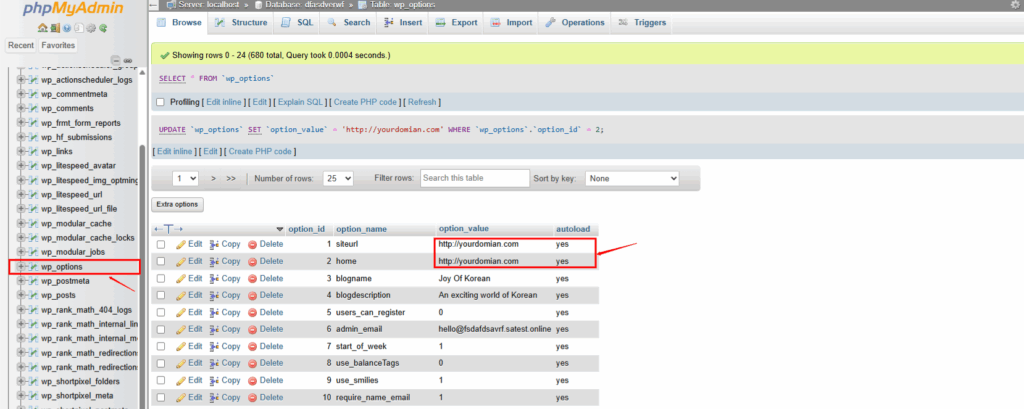Click the Copy icon for home row

tap(214, 261)
